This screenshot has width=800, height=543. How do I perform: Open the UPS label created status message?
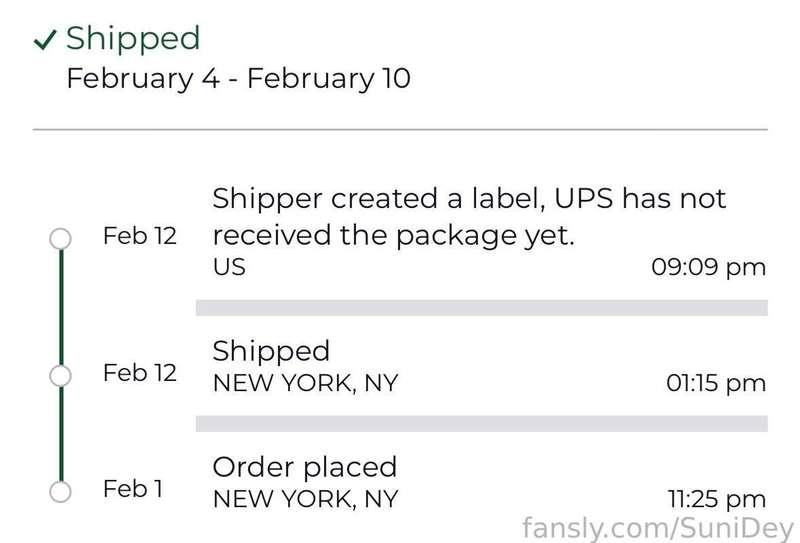[469, 217]
